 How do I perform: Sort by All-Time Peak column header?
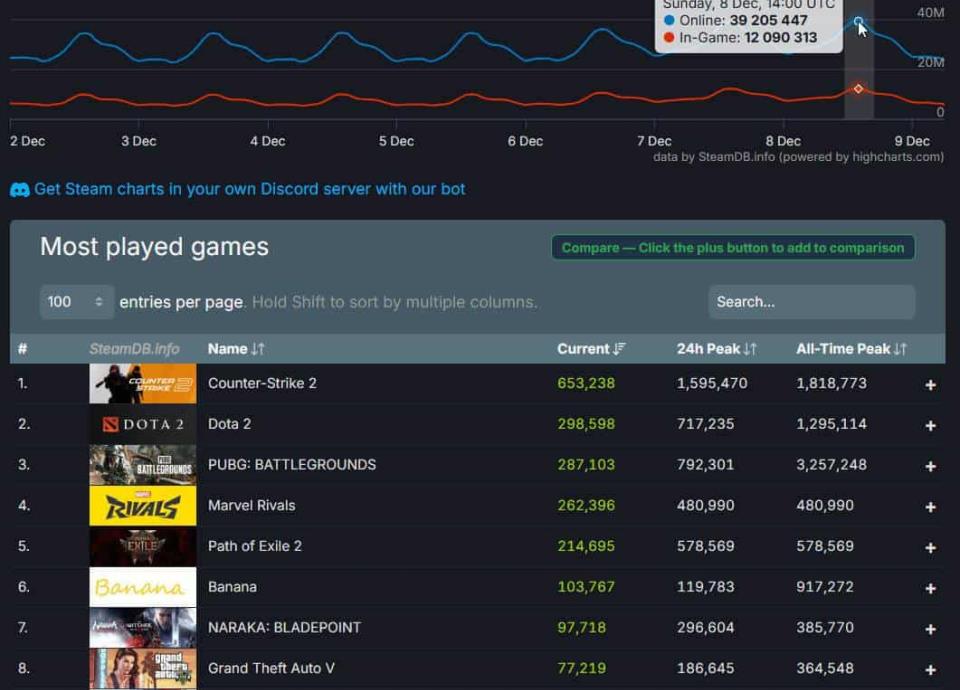tap(850, 349)
